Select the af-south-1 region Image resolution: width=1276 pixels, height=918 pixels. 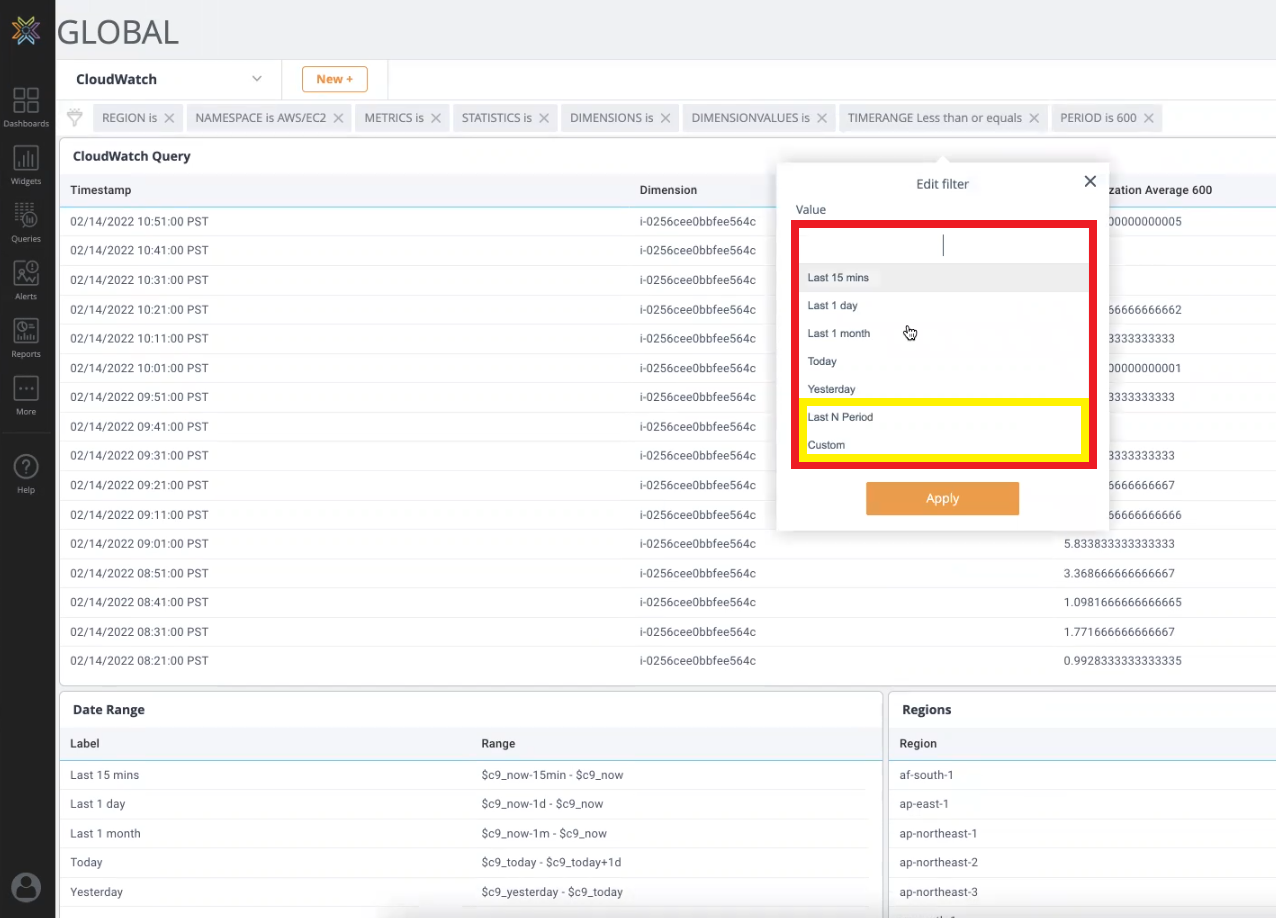click(x=926, y=775)
